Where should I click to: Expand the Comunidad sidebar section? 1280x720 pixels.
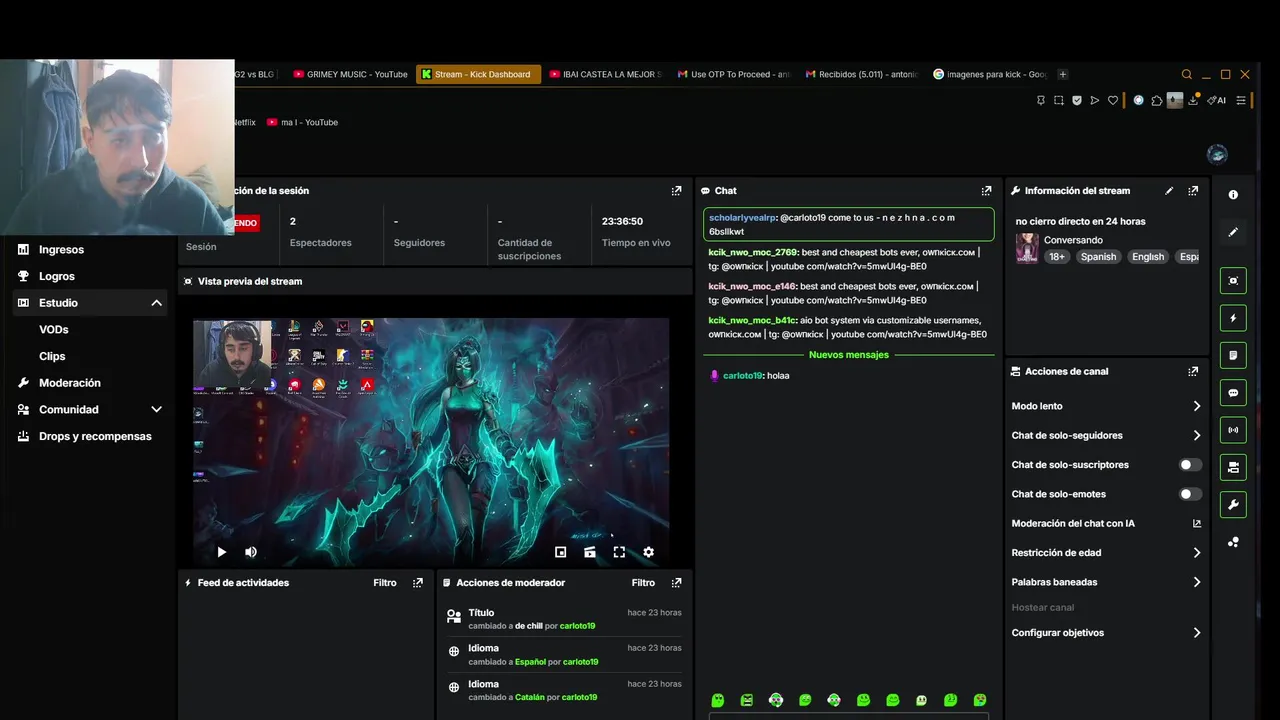point(156,409)
